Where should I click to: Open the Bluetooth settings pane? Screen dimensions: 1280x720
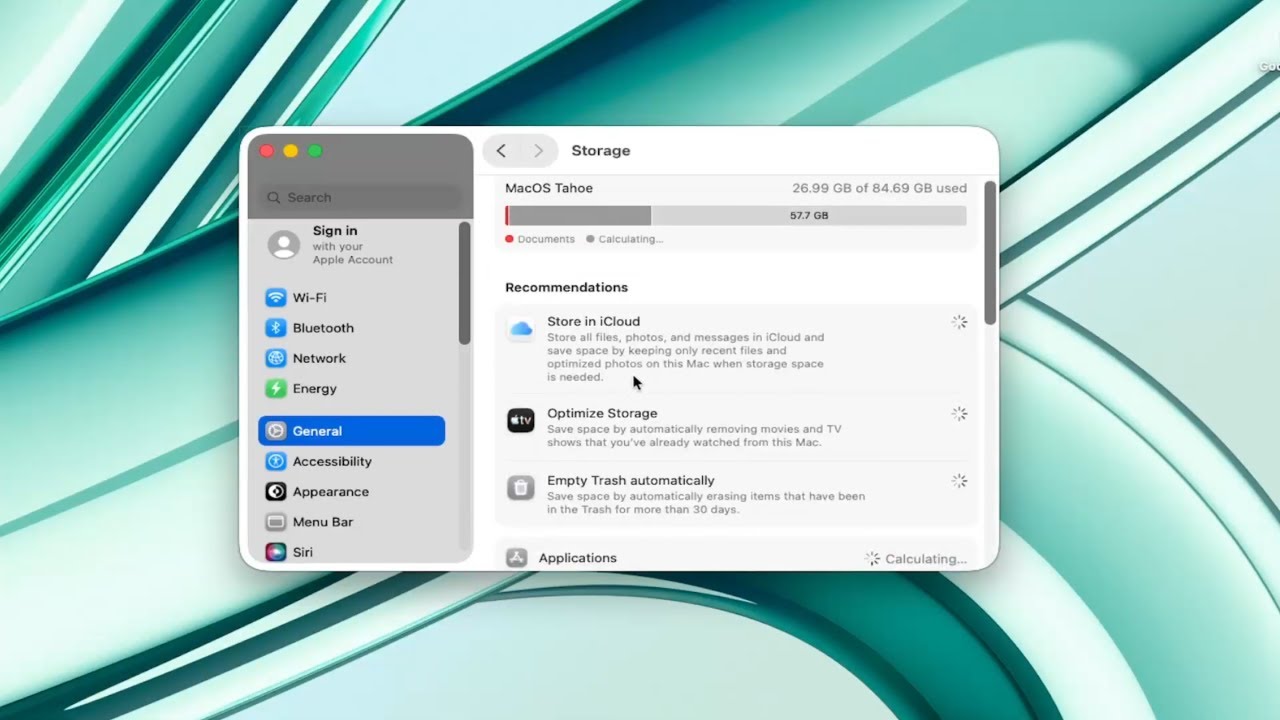(352, 328)
